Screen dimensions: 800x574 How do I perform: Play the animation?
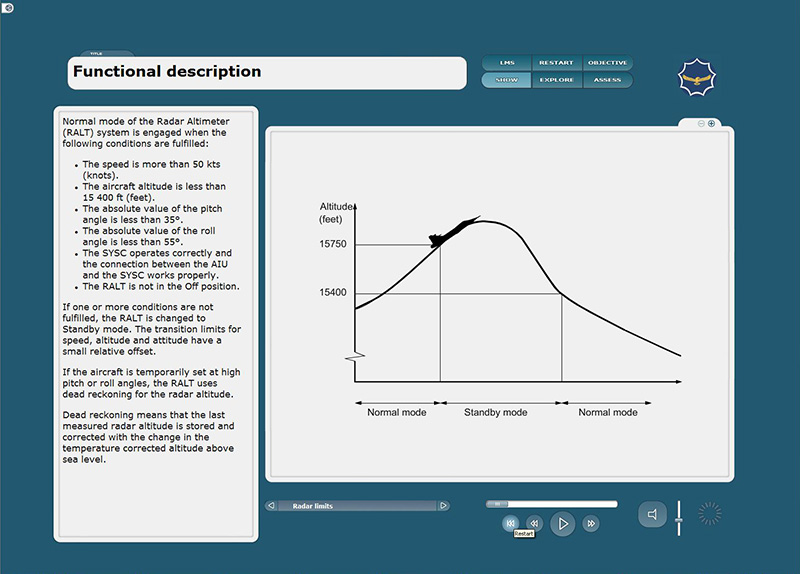click(x=563, y=524)
